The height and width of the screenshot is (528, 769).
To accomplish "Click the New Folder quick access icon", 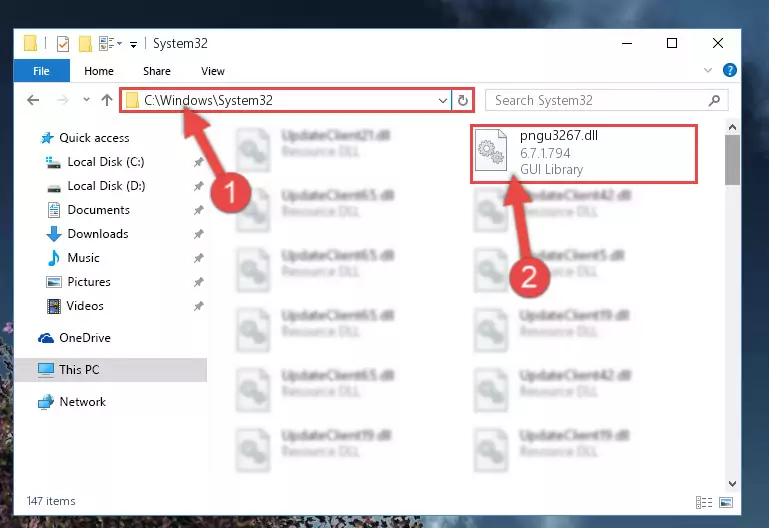I will pyautogui.click(x=85, y=44).
